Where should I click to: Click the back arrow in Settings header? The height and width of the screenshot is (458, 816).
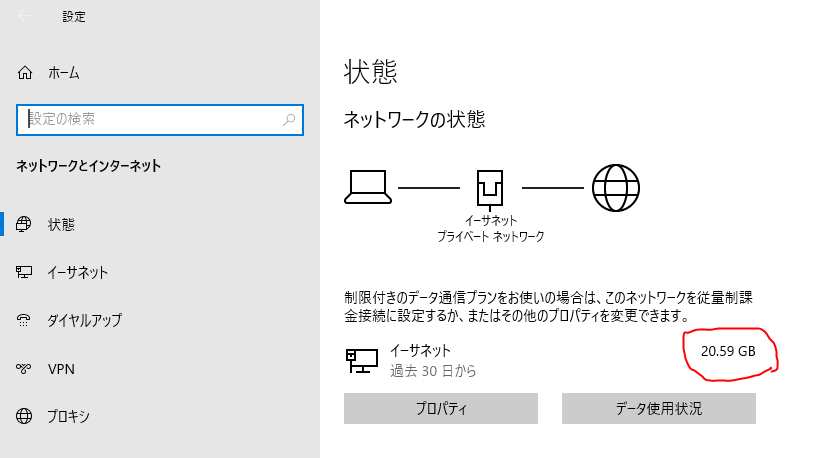coord(24,16)
